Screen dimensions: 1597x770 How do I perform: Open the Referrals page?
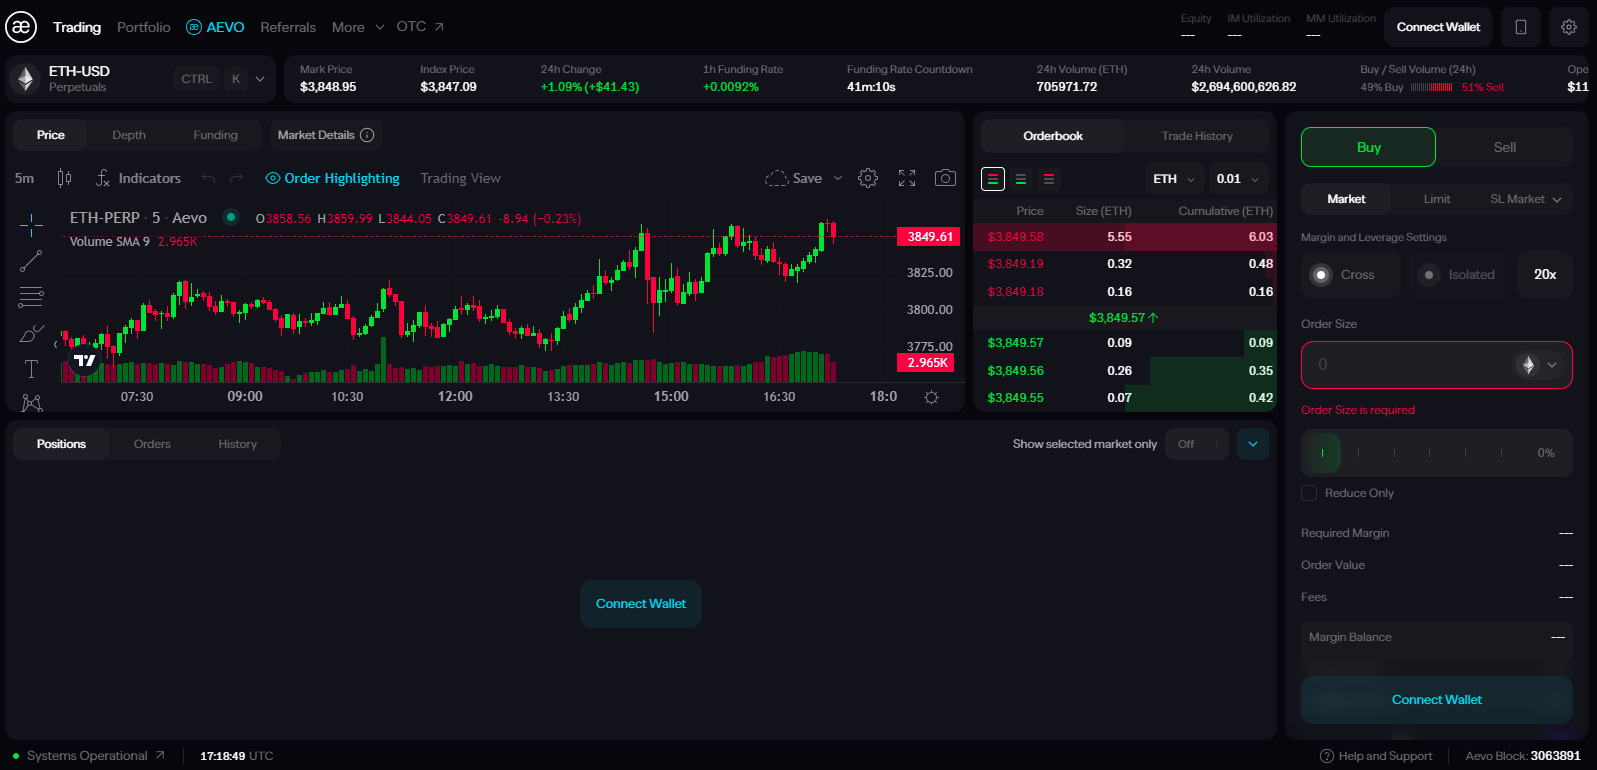click(288, 27)
